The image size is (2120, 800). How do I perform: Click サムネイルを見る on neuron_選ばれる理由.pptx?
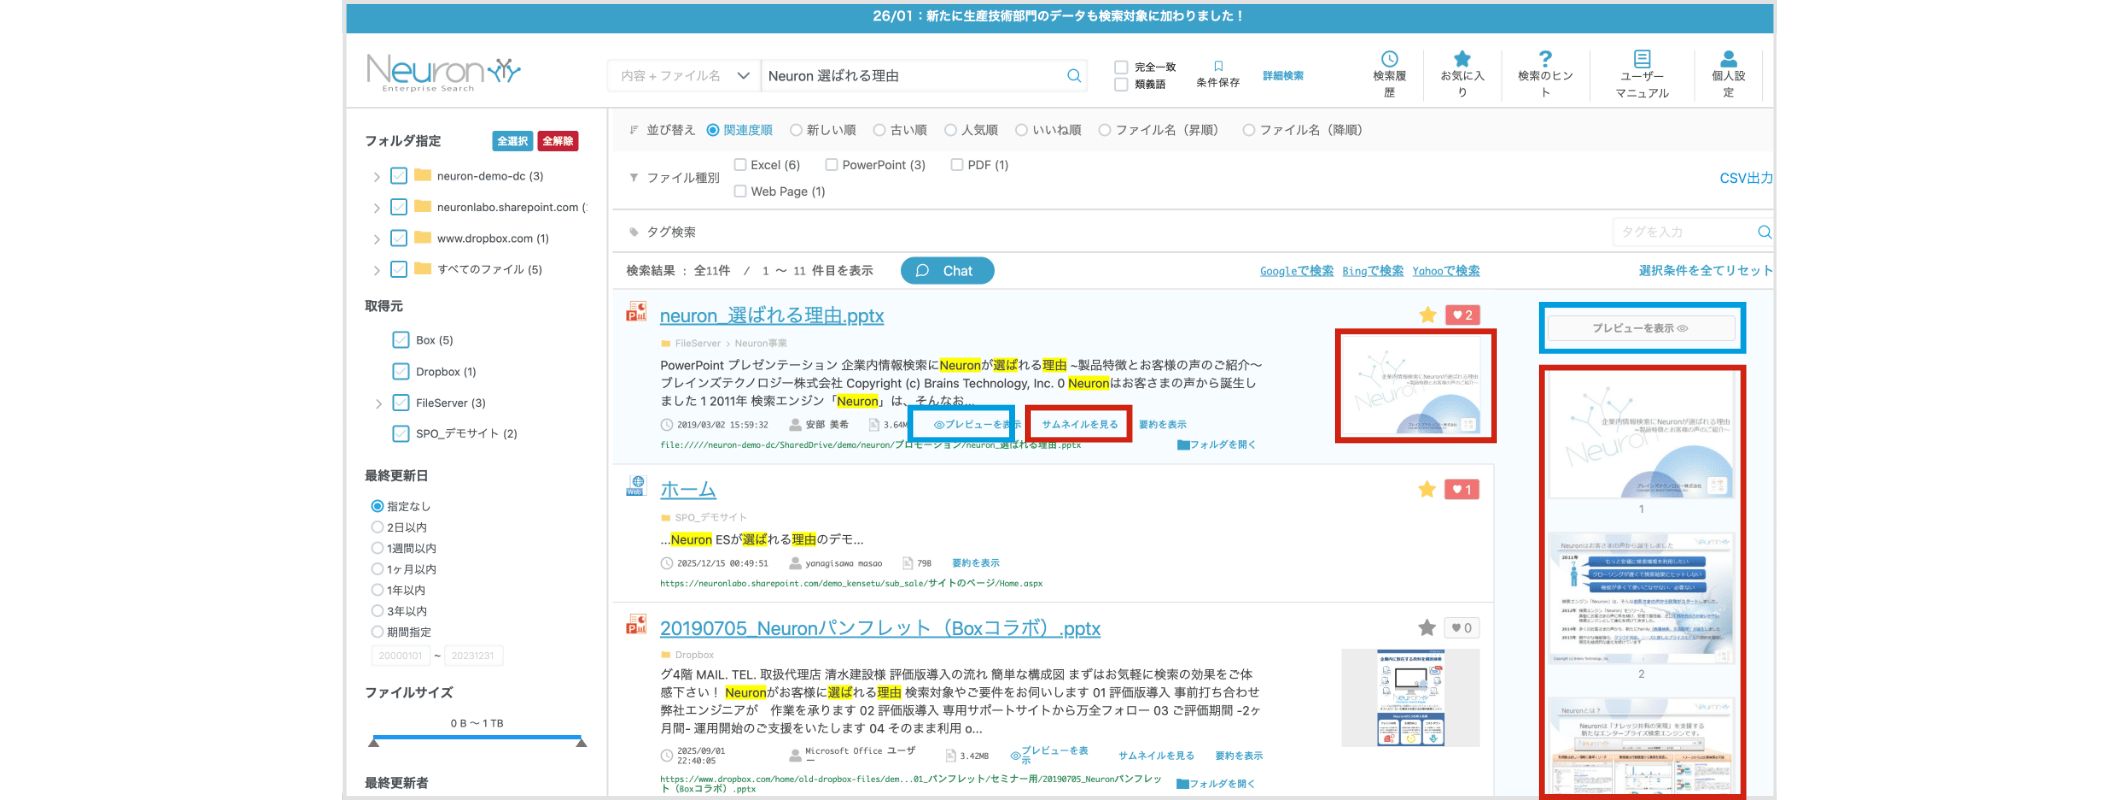pyautogui.click(x=1080, y=424)
